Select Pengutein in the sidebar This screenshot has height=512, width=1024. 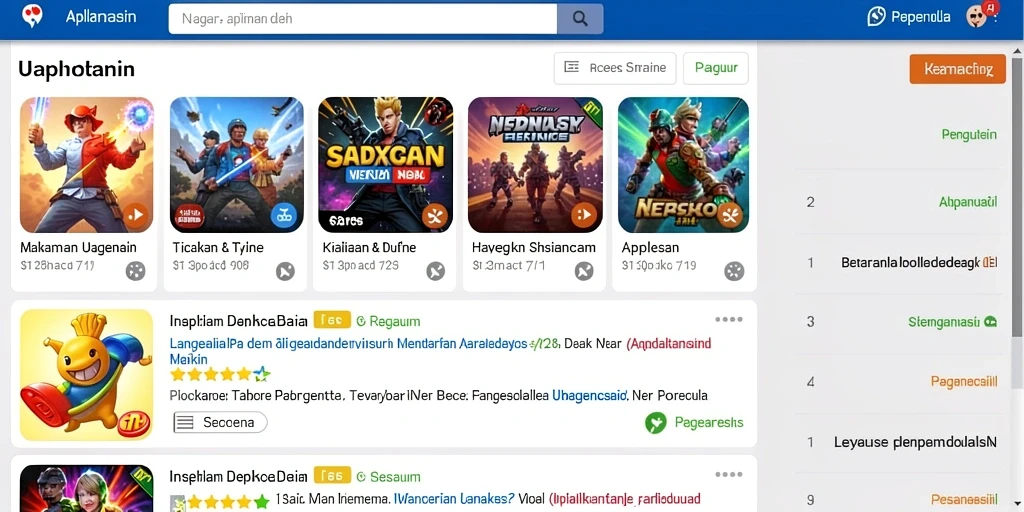969,135
